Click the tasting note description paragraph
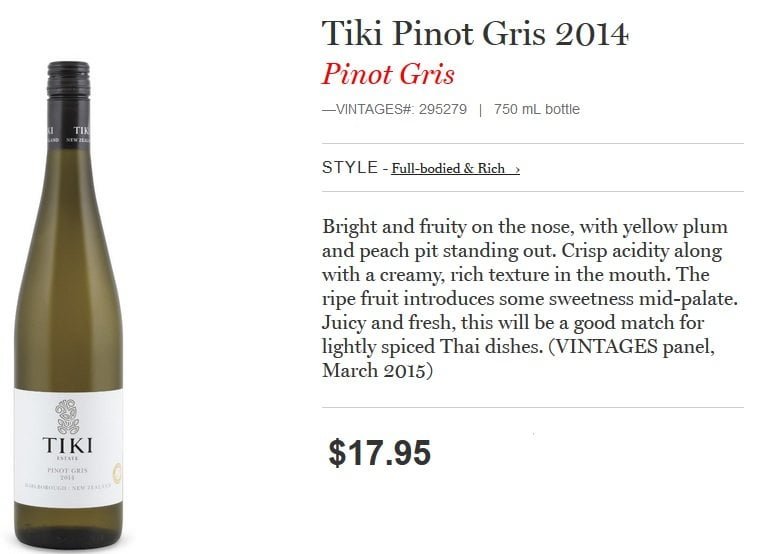757x554 pixels. (530, 298)
